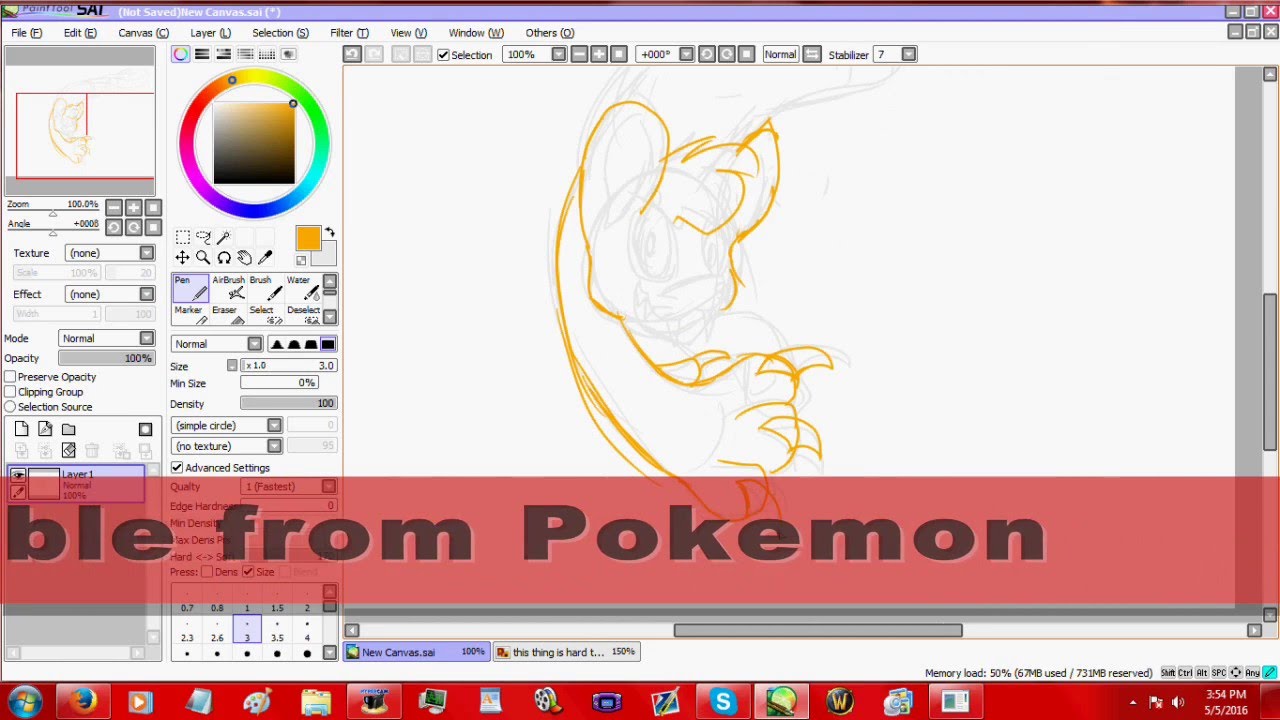
Task: Show the RGB slider panel
Action: pos(202,54)
